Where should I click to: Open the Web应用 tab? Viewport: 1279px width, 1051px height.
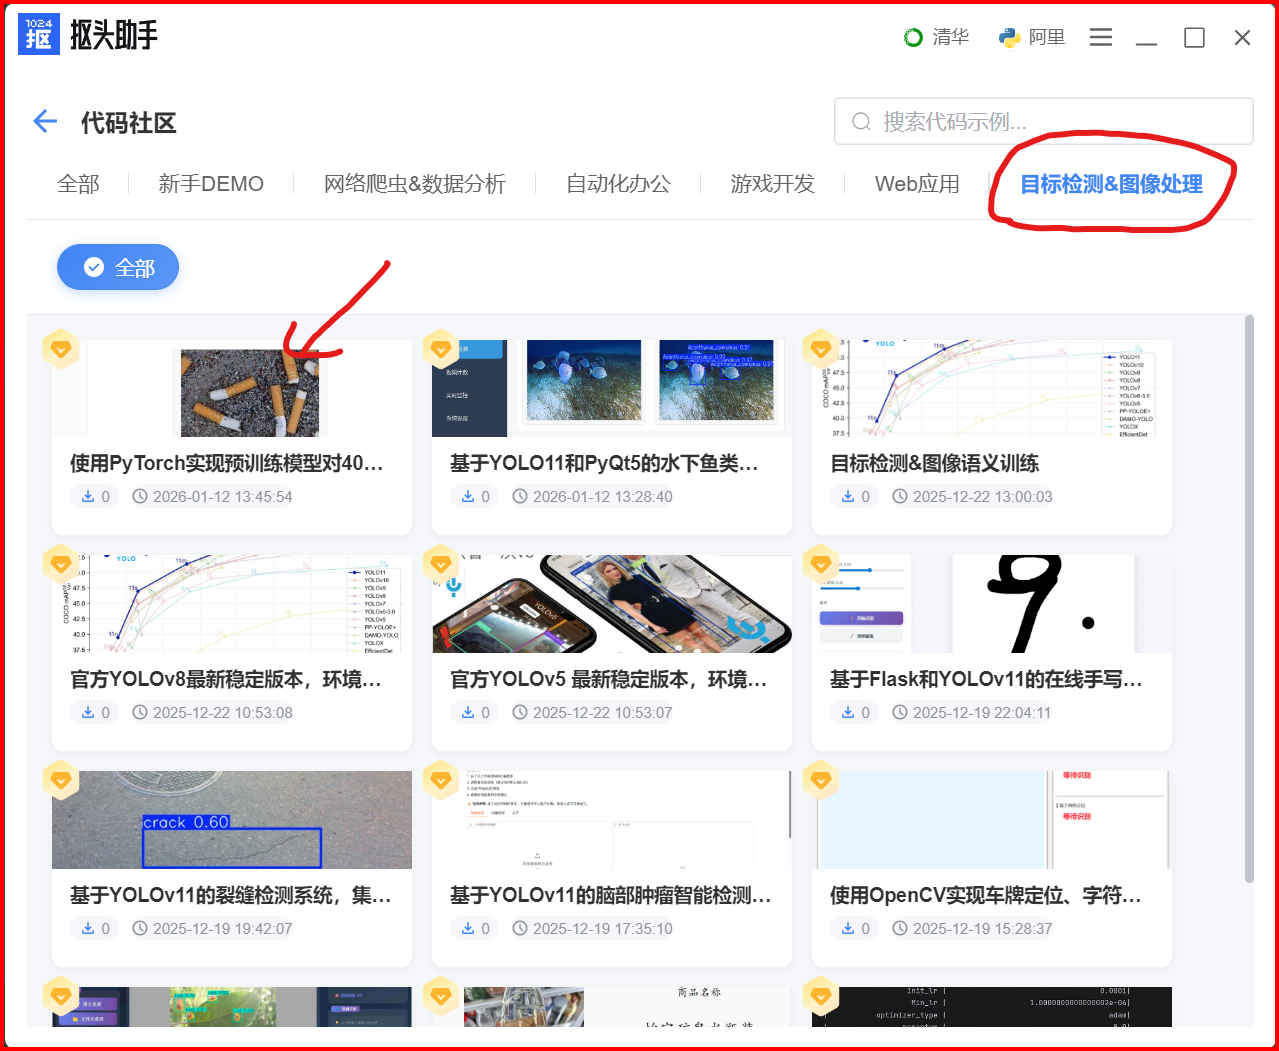click(x=917, y=184)
